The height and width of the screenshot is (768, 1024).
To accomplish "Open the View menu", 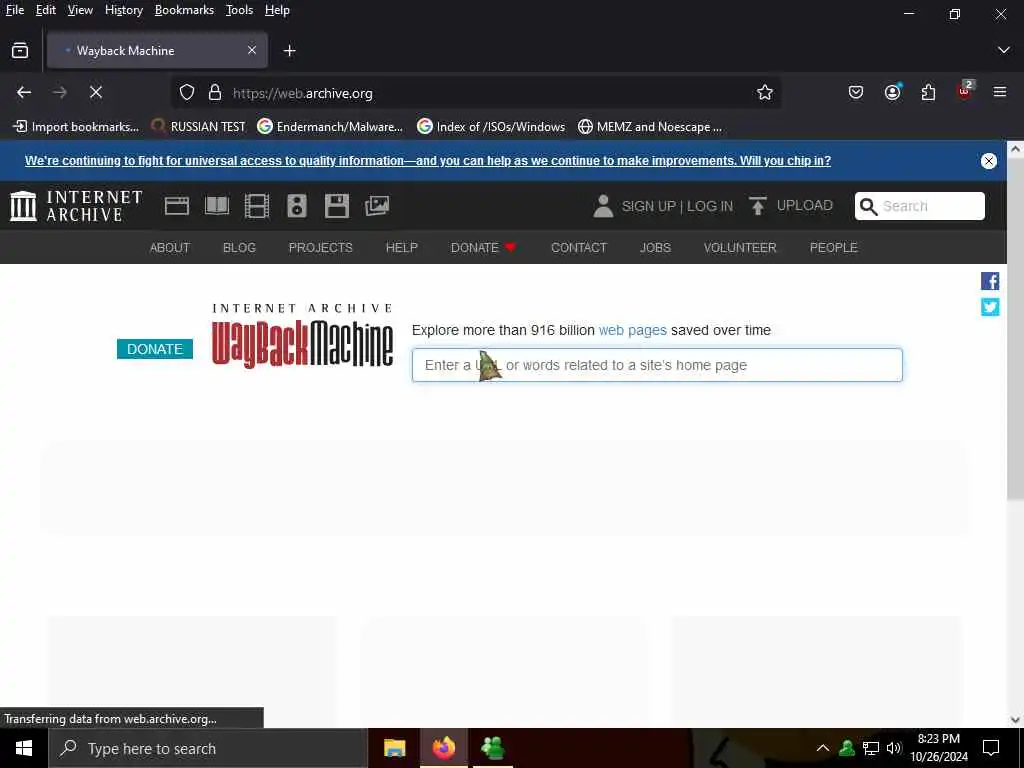I will click(80, 10).
